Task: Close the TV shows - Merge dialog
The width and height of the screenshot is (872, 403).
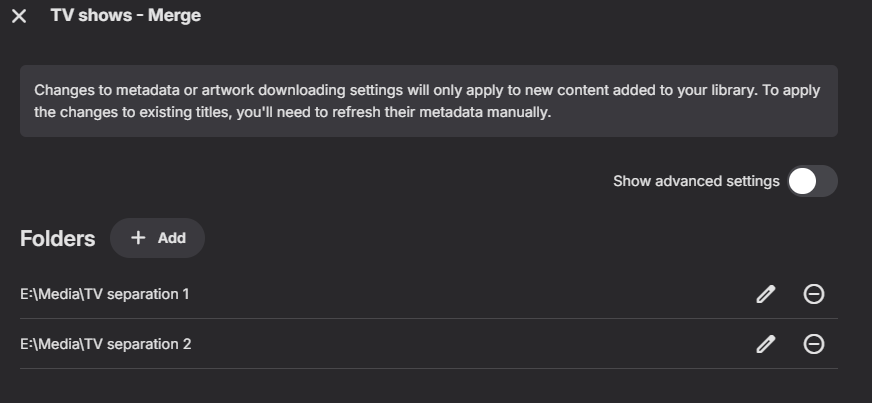Action: point(19,17)
